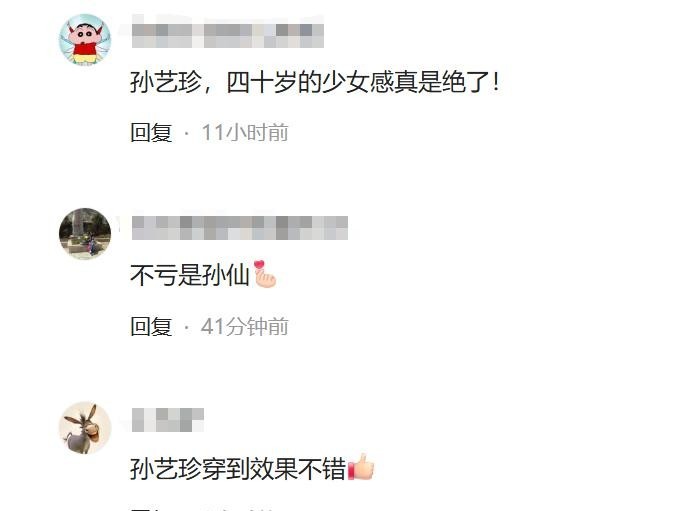698x511 pixels.
Task: Click 回复 under the 不亏是孙仙 comment
Action: point(151,326)
